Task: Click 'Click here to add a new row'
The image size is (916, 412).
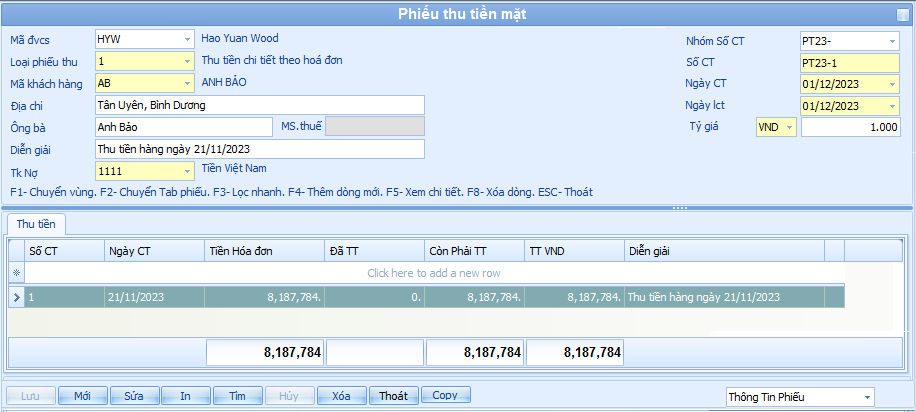Action: pyautogui.click(x=434, y=273)
